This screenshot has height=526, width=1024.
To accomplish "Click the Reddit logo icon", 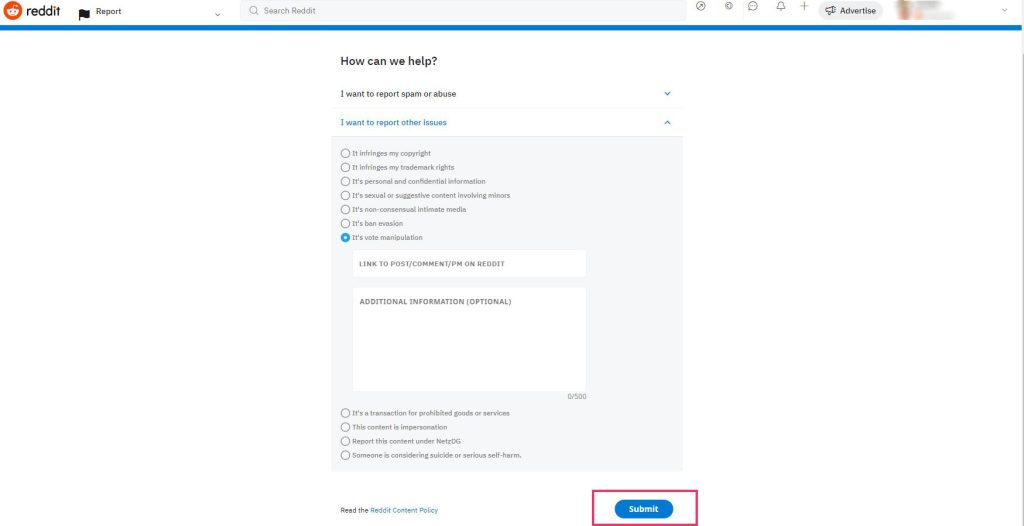I will 13,11.
